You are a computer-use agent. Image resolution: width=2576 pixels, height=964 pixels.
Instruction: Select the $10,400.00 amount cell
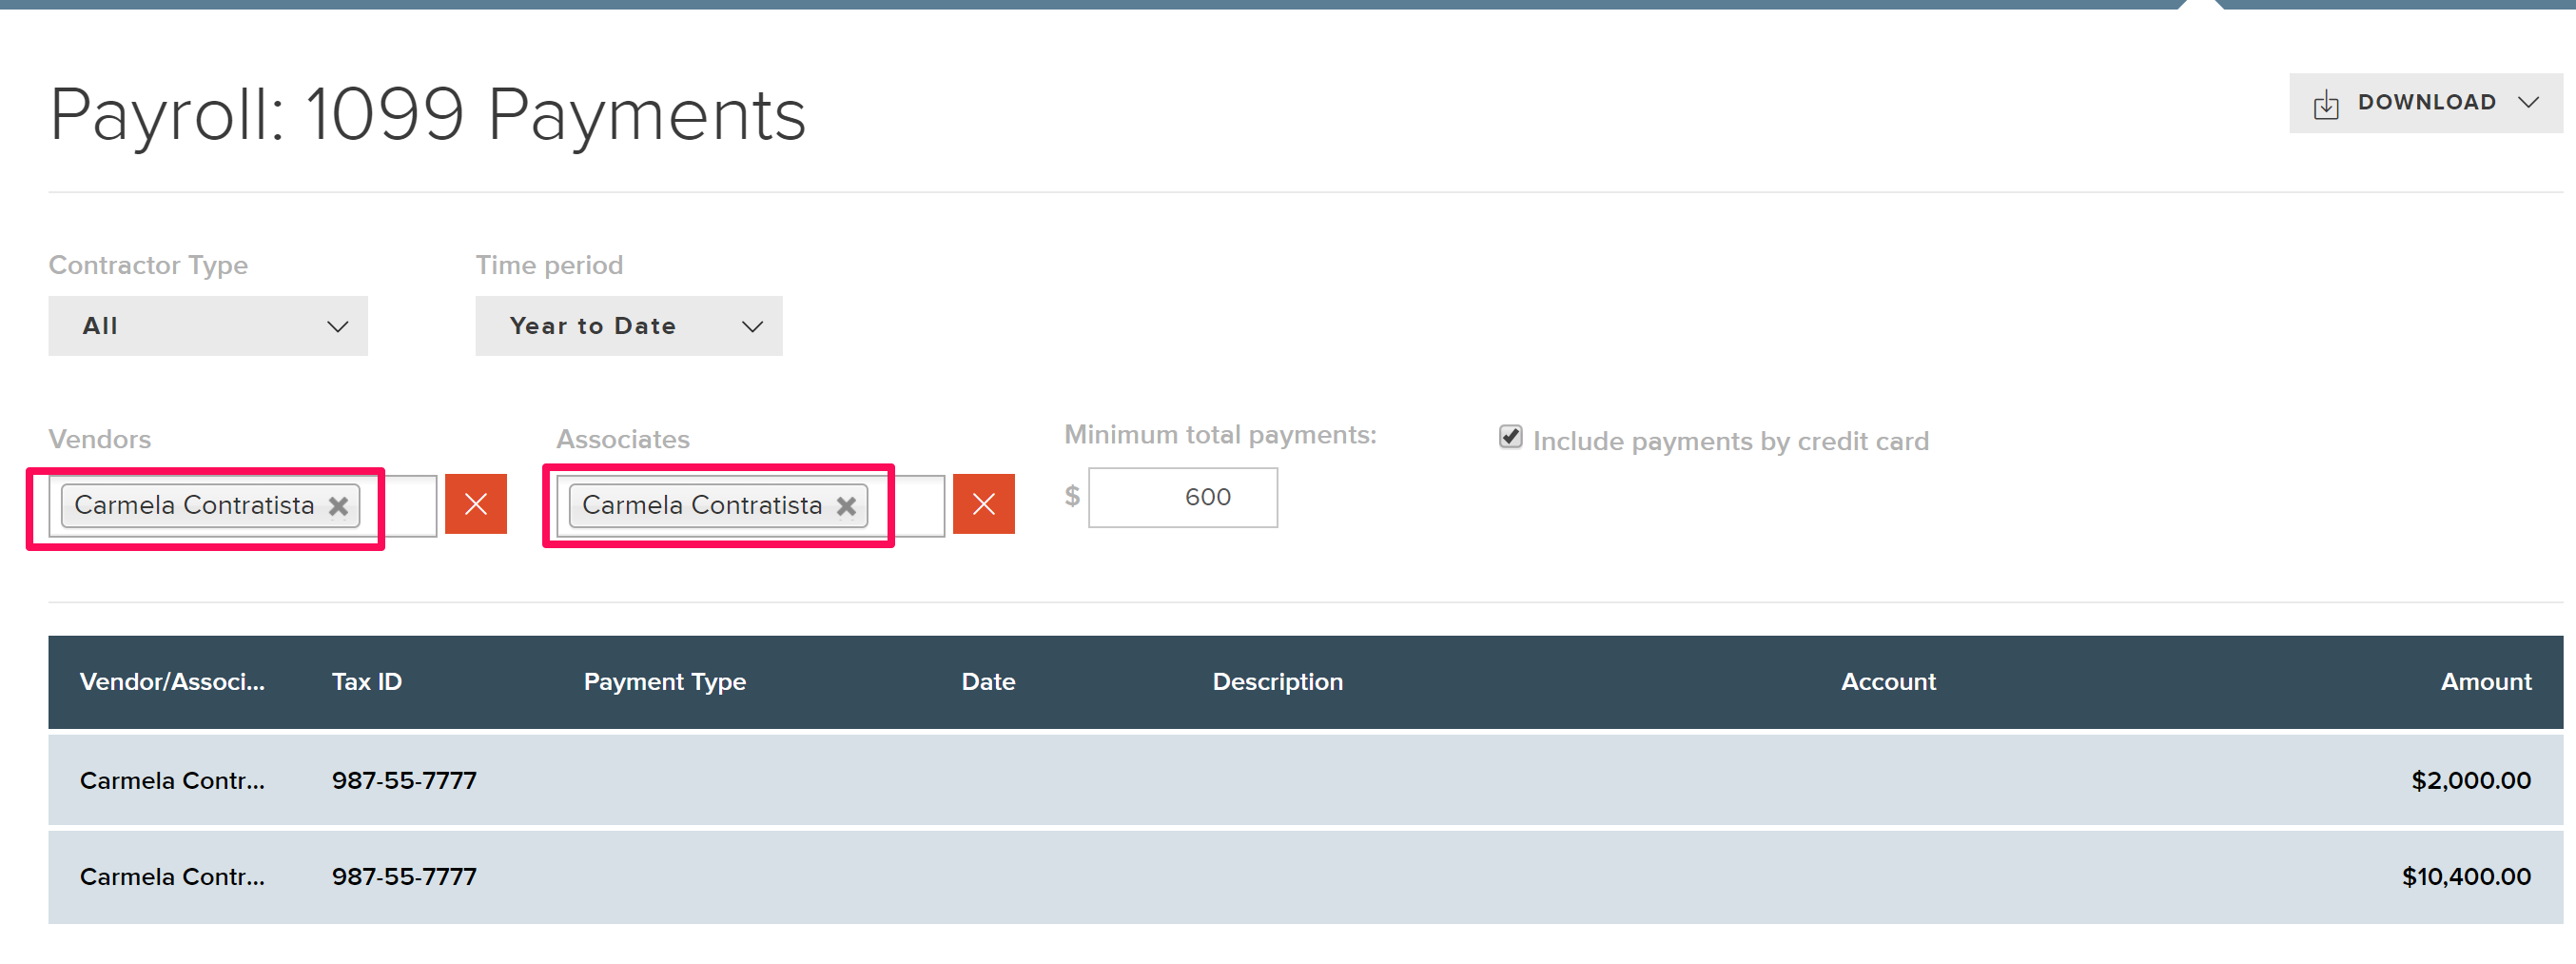tap(2466, 877)
